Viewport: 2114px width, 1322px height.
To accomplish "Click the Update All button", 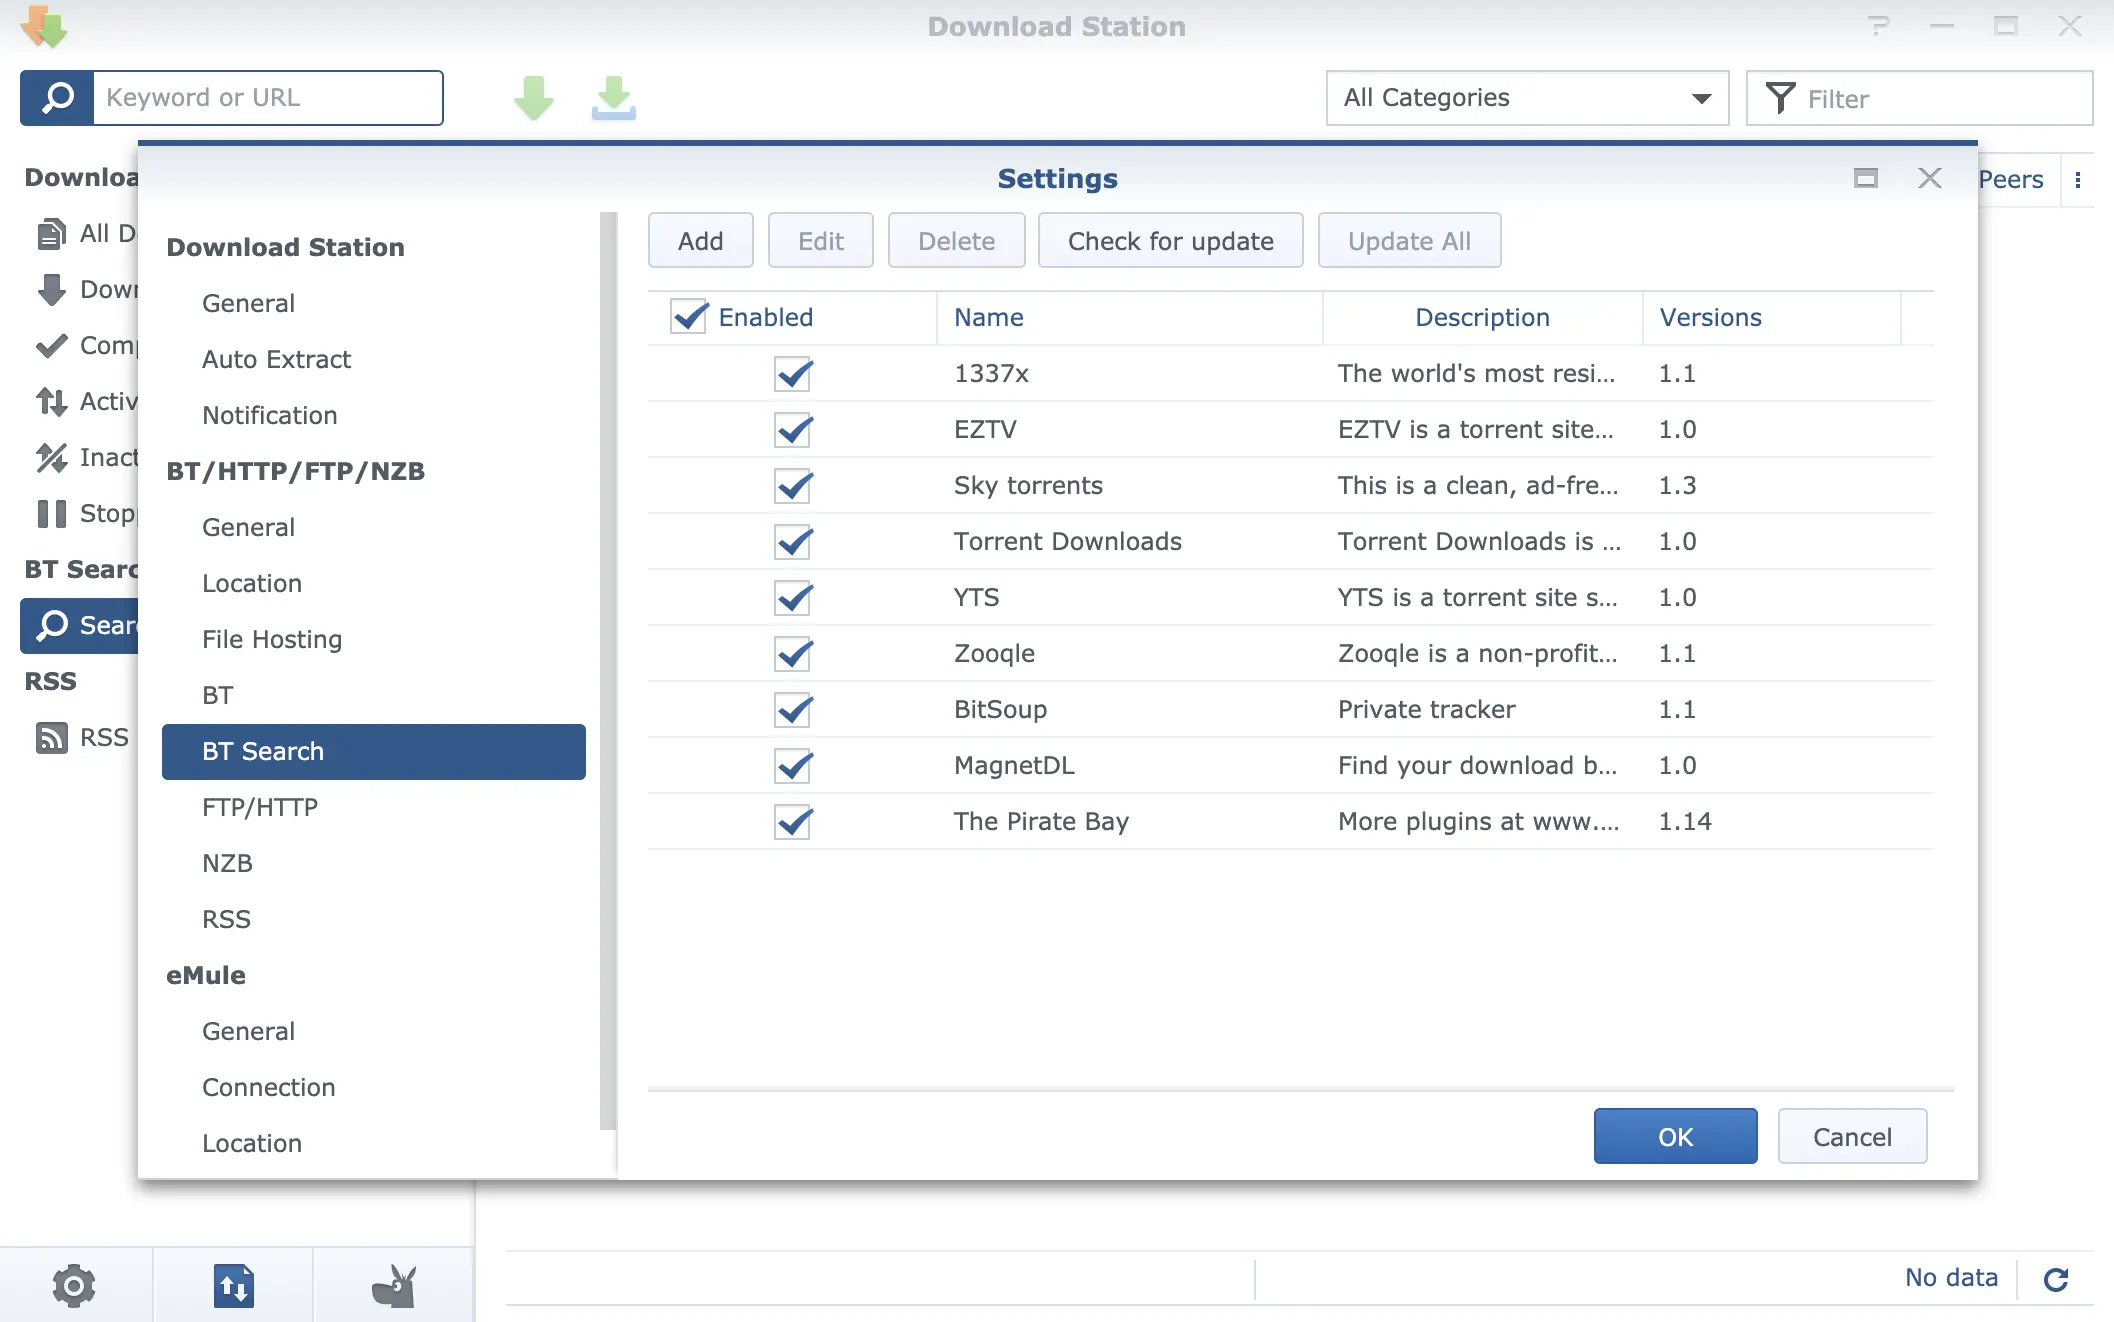I will (x=1409, y=241).
